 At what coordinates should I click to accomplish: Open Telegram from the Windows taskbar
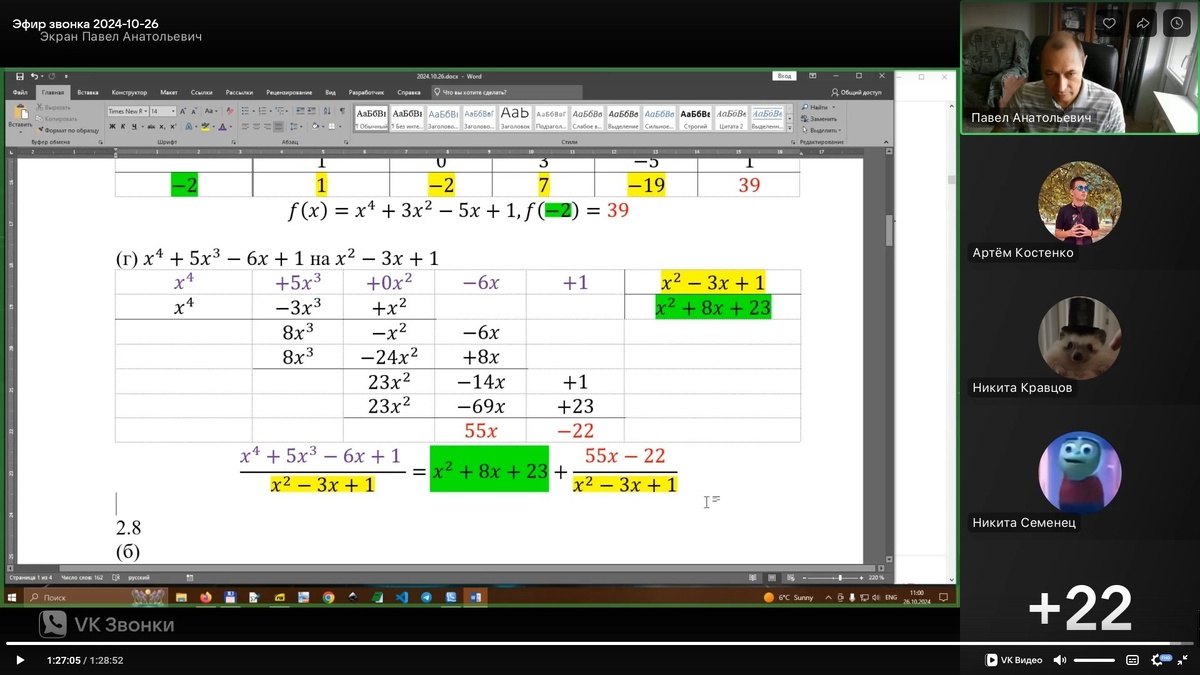[426, 597]
